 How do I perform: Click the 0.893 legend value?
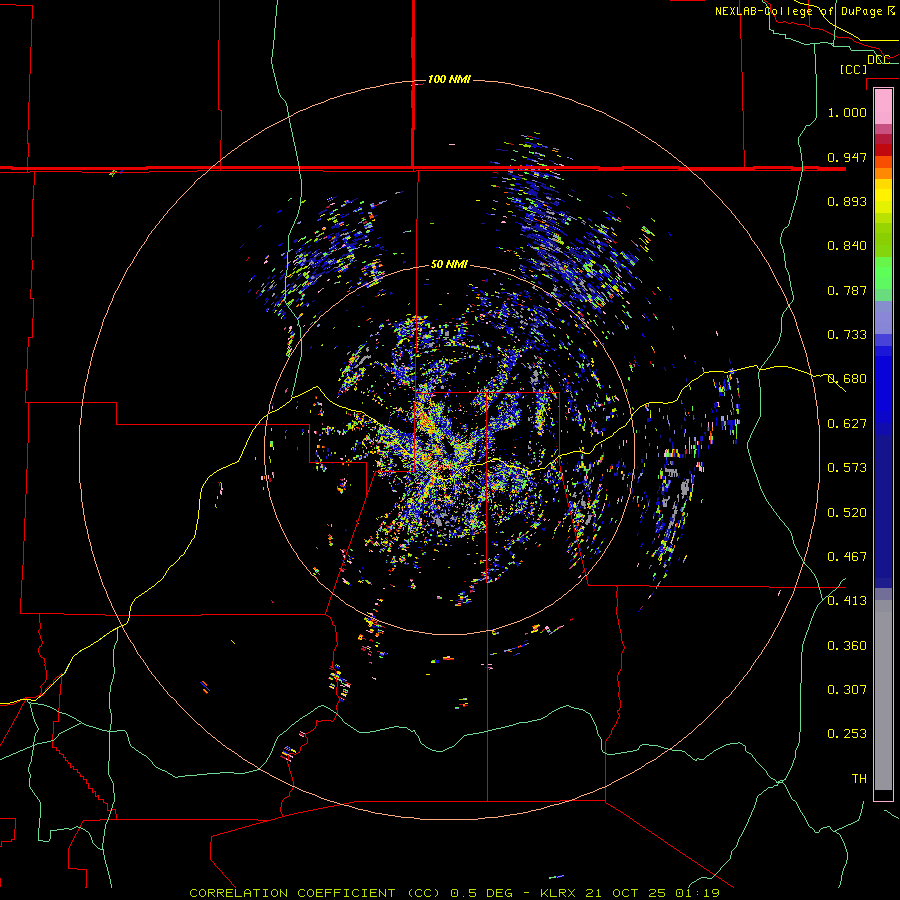coord(847,201)
